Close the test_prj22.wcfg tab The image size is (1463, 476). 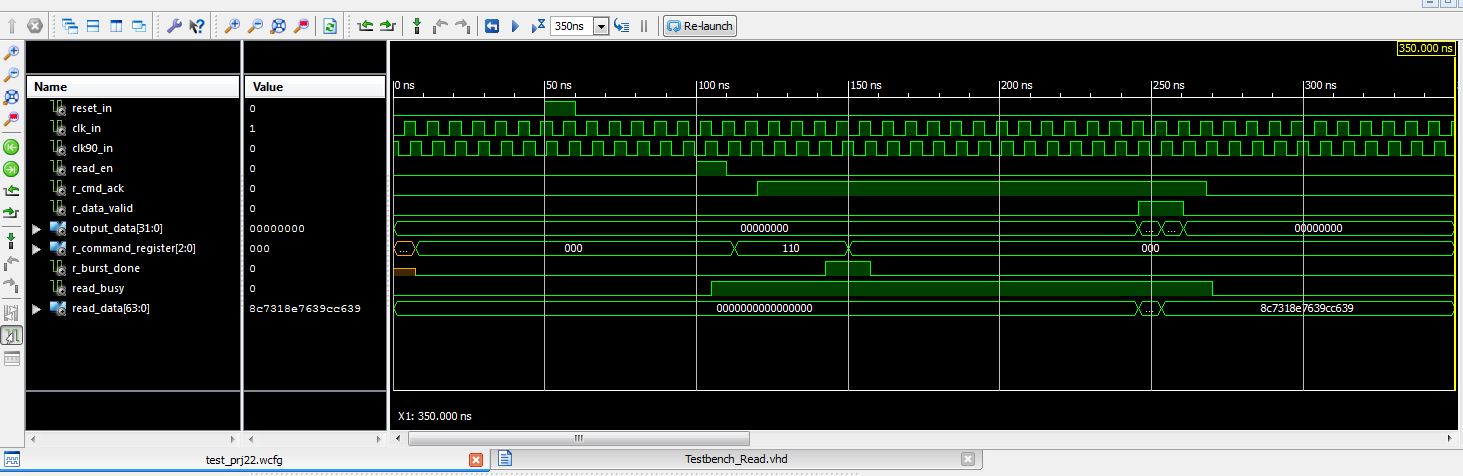pos(476,459)
